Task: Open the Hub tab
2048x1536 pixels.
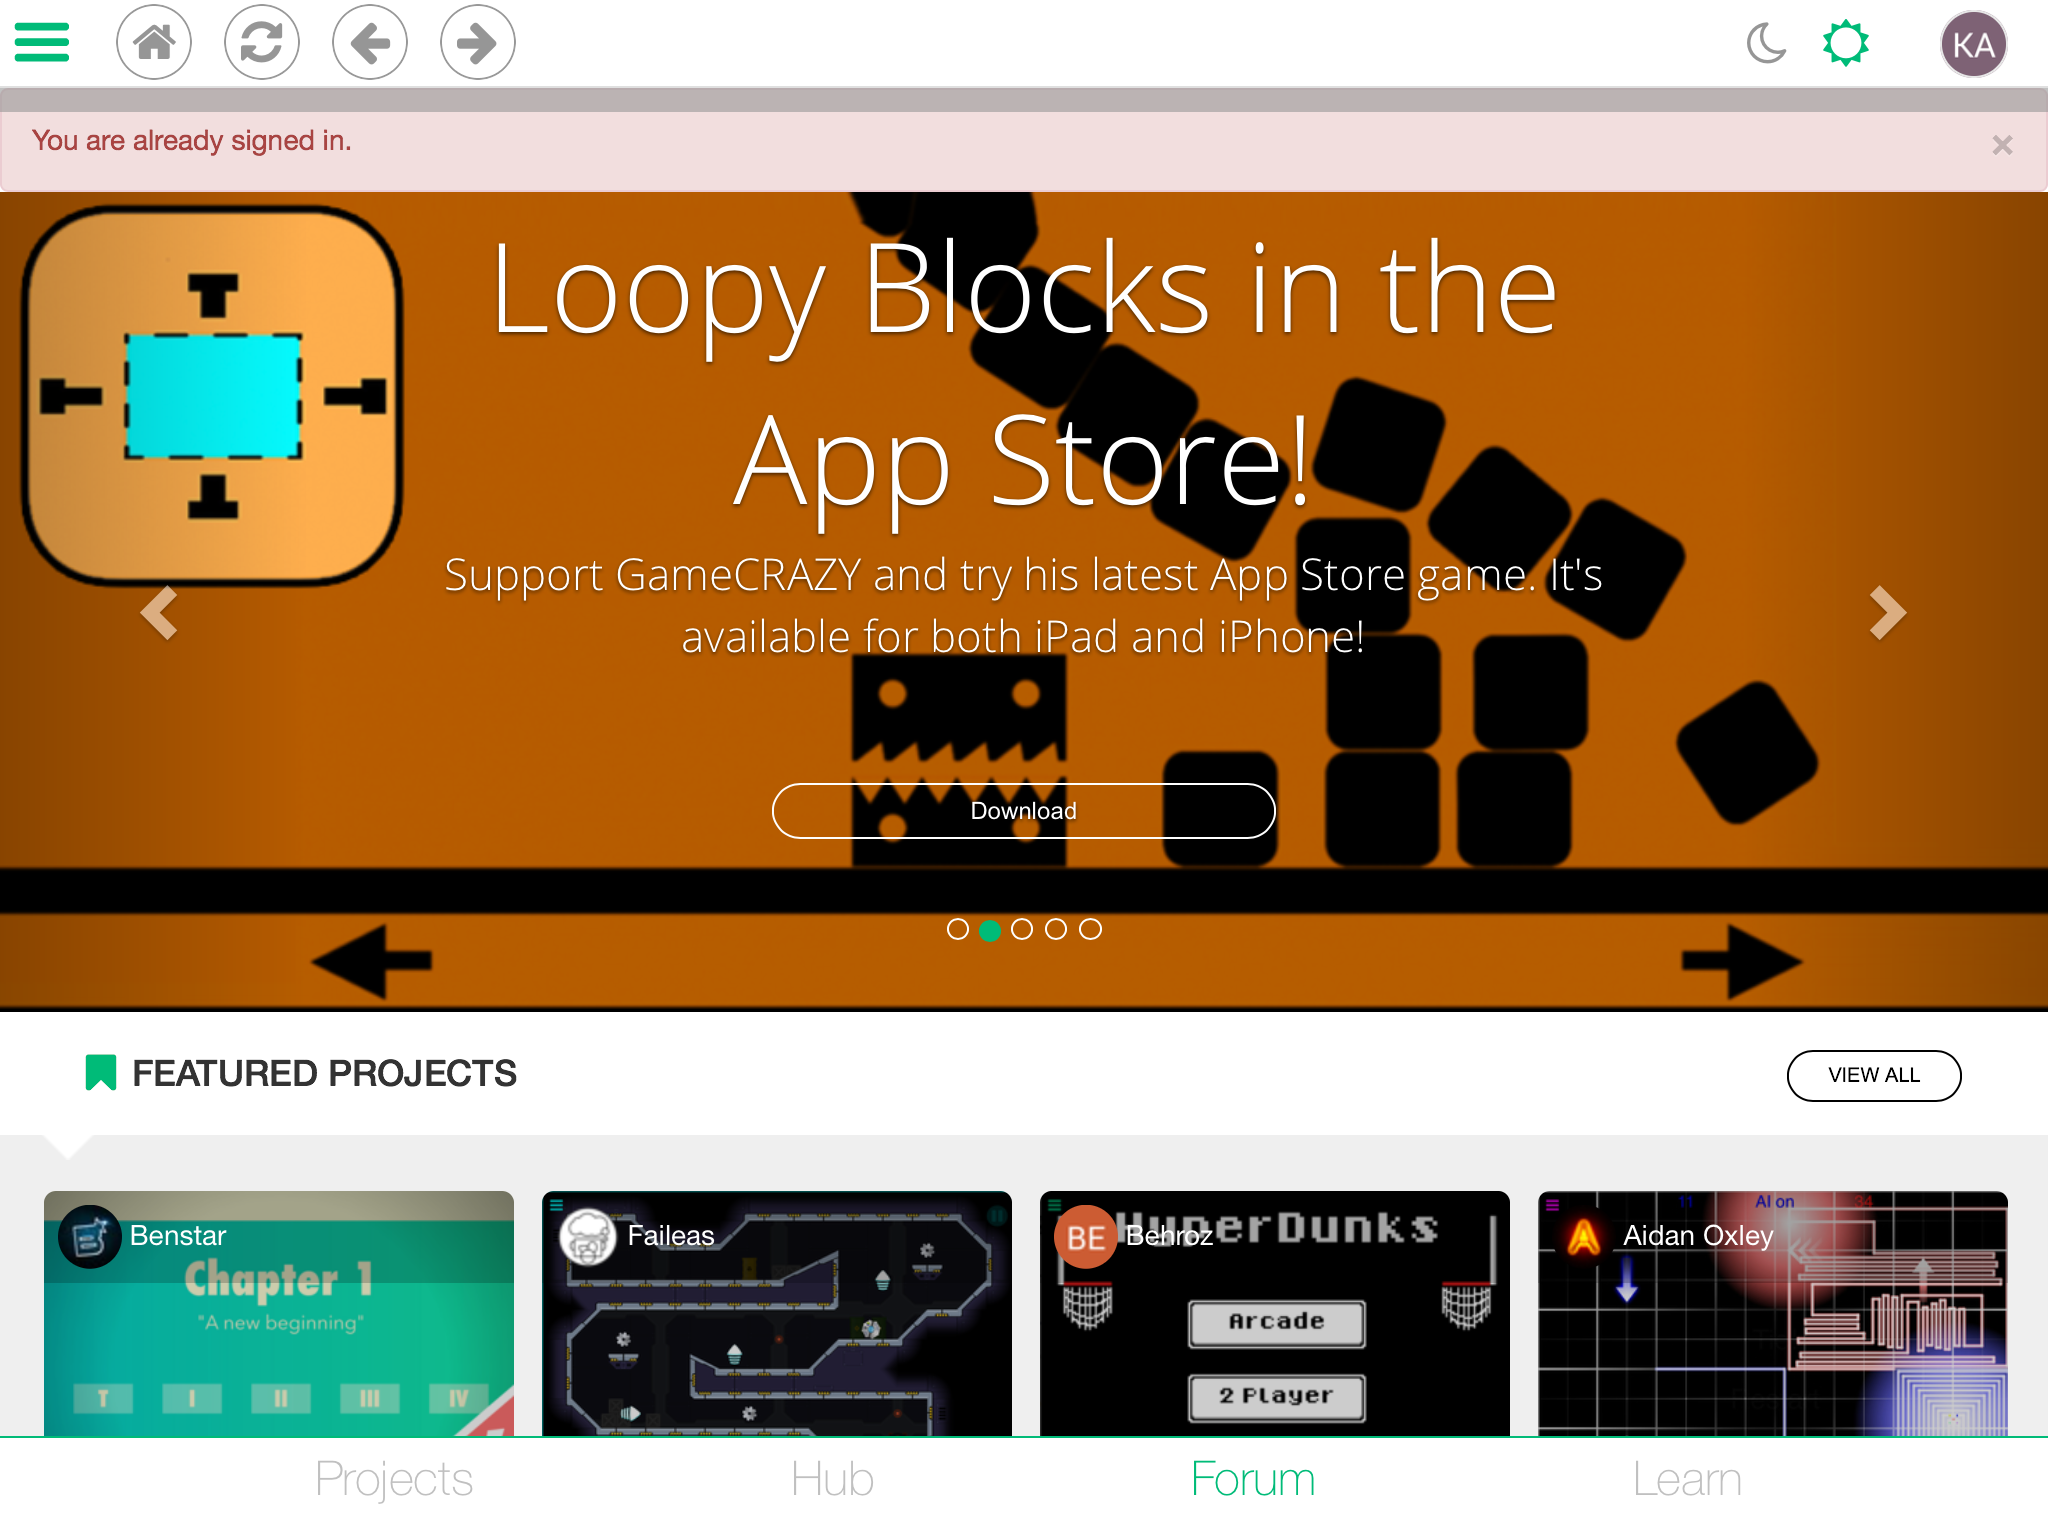Action: tap(832, 1480)
